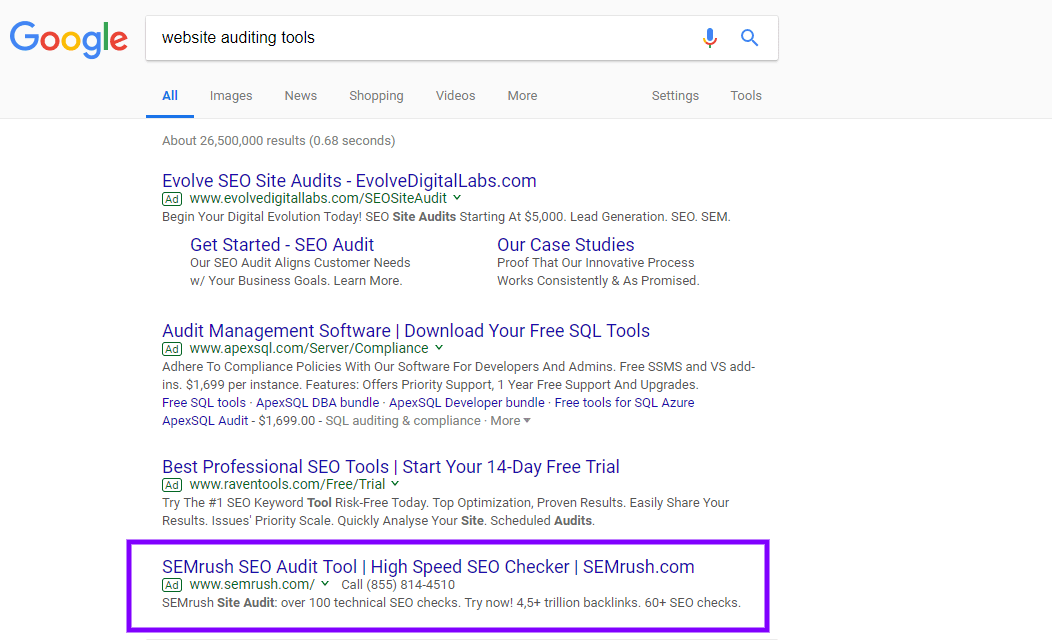Open the SEMrush SEO Audit Tool result

tap(428, 566)
